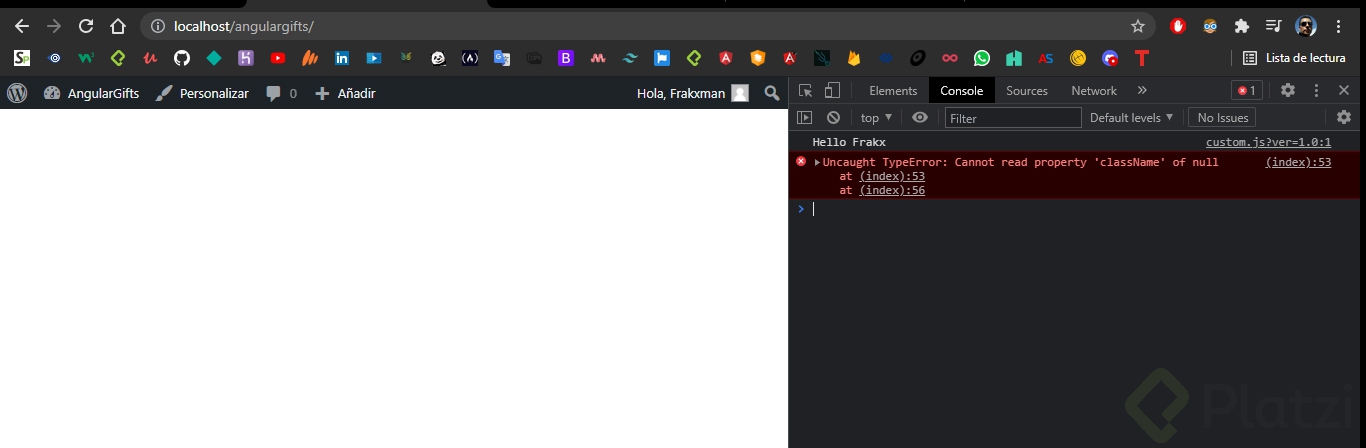This screenshot has width=1366, height=448.
Task: Open the Firebase bookmark icon
Action: tap(854, 58)
